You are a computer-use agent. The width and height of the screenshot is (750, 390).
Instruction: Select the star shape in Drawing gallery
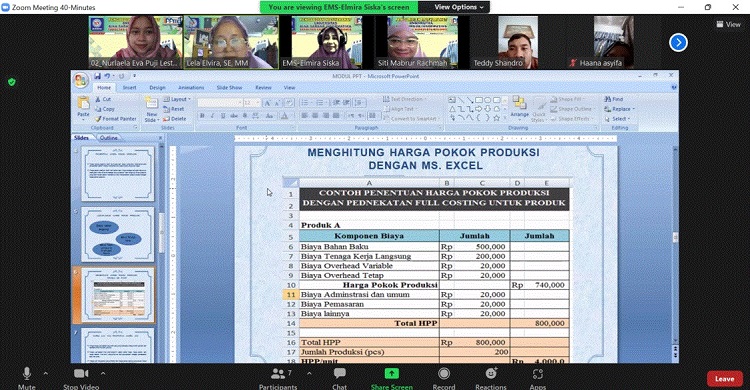click(496, 118)
